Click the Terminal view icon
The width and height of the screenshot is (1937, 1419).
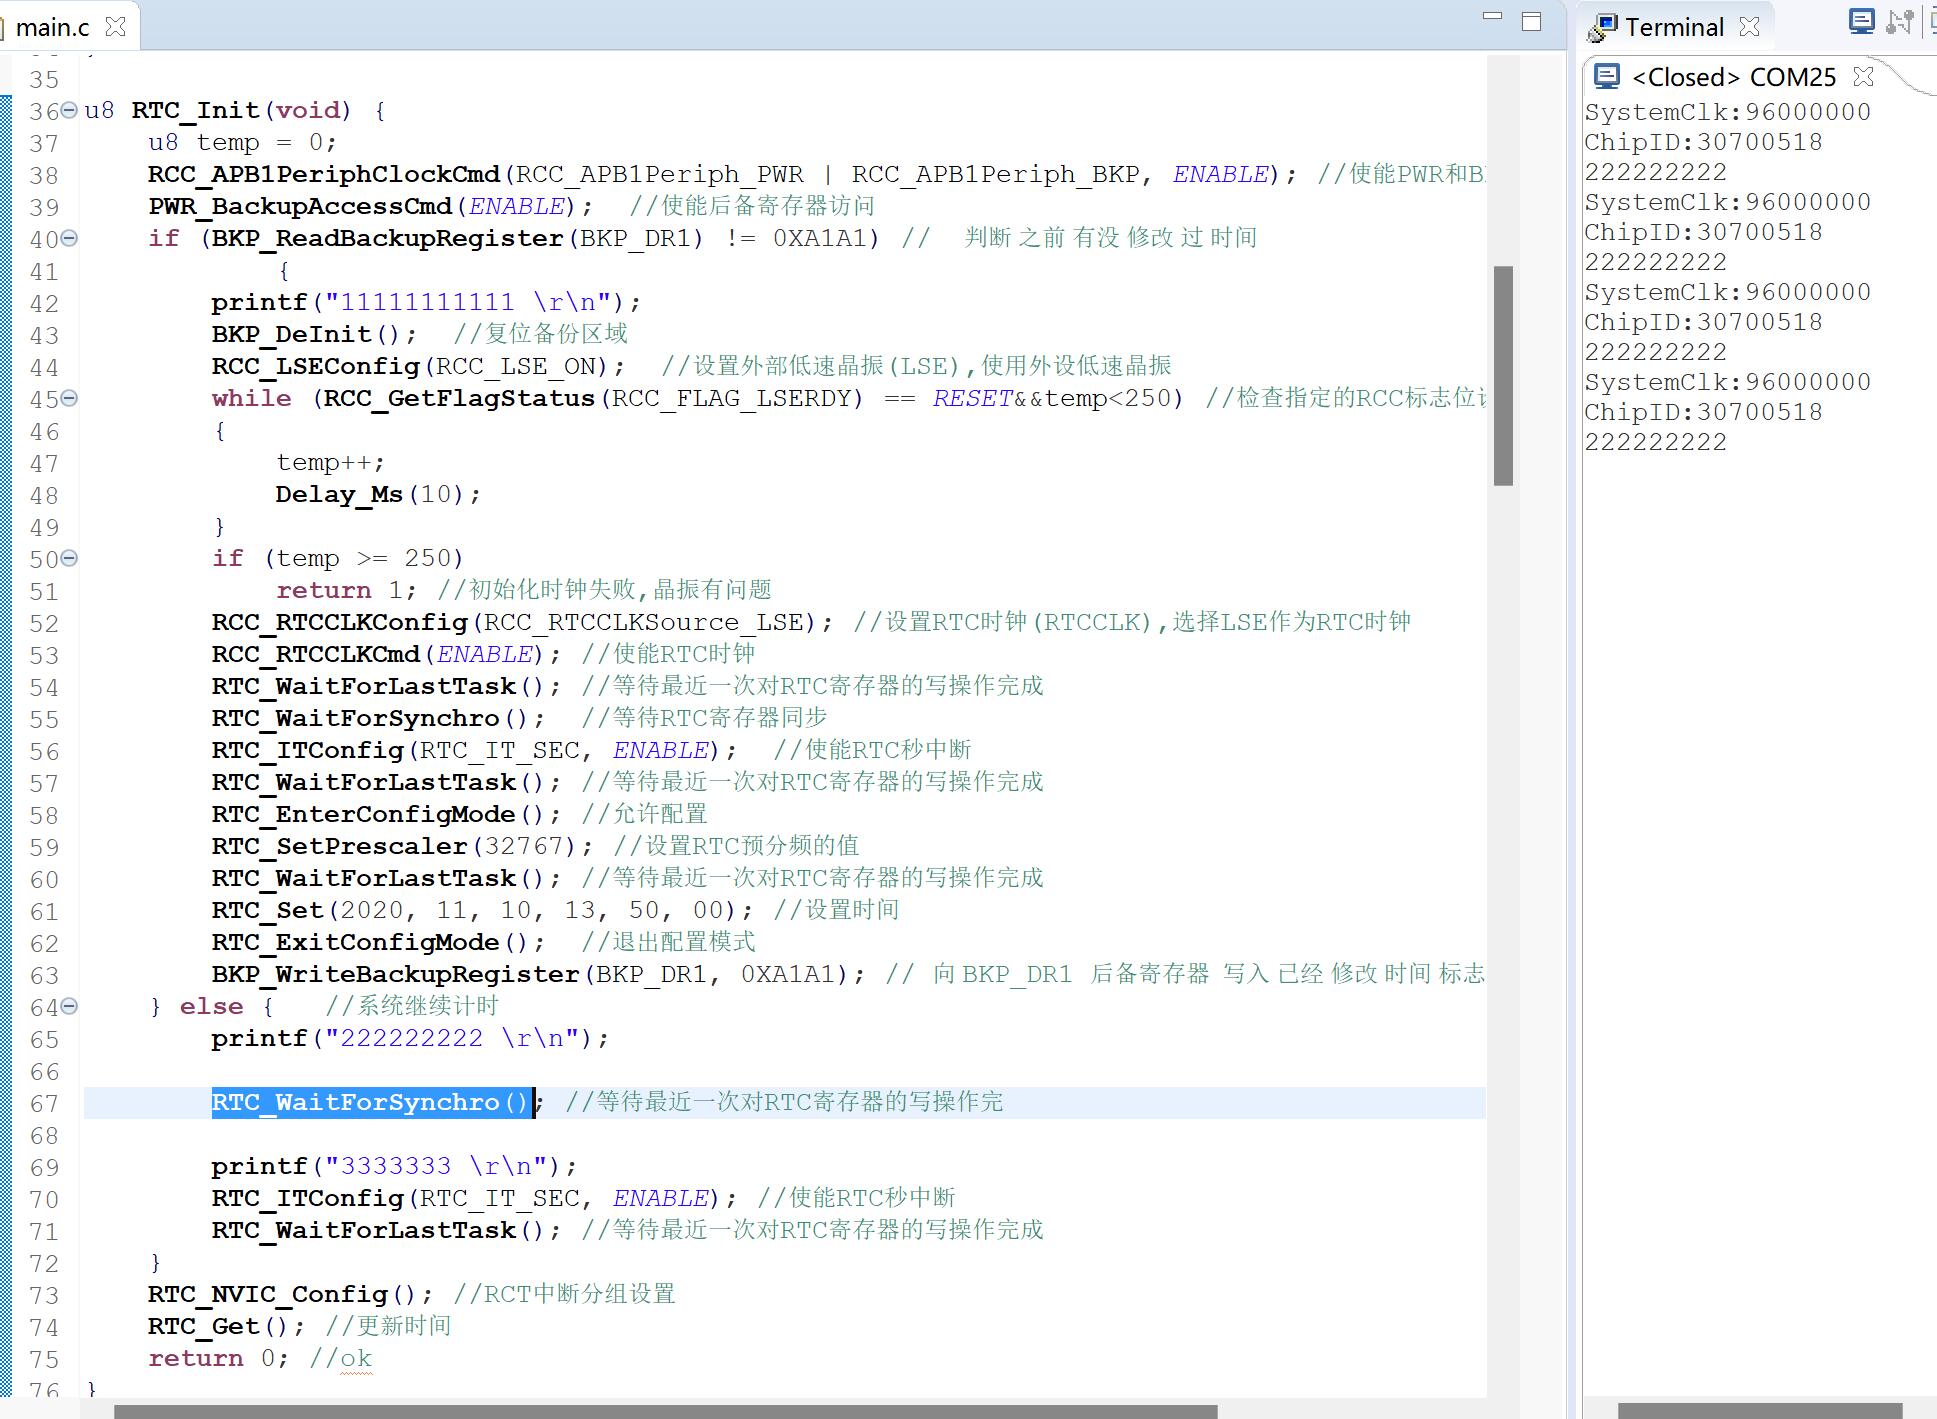[x=1602, y=28]
